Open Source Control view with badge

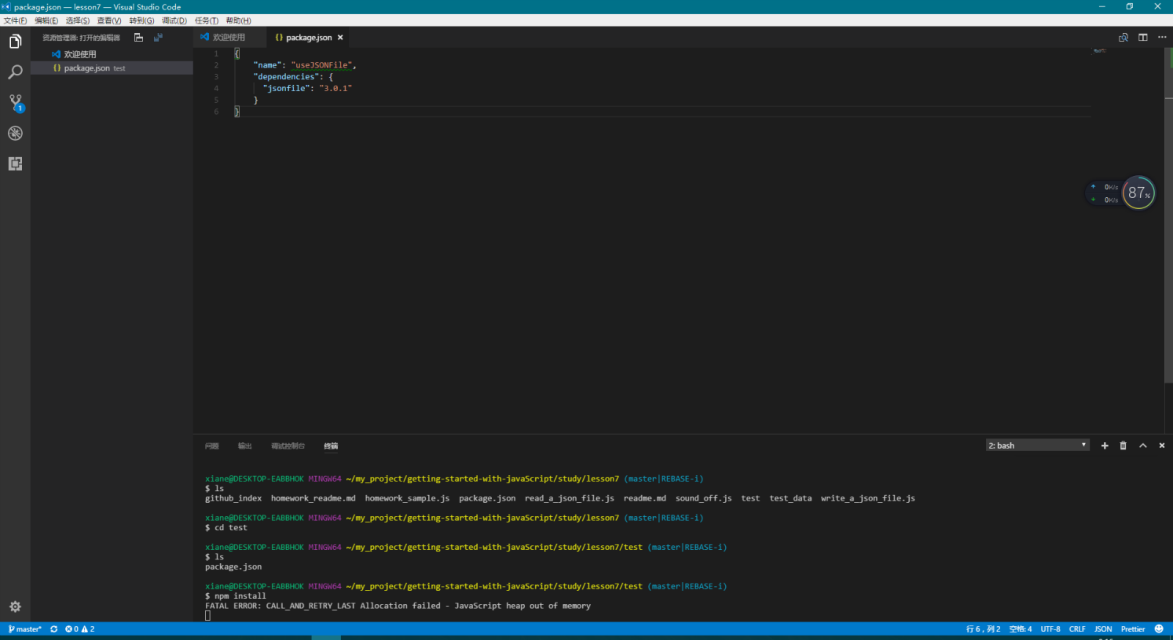(15, 103)
